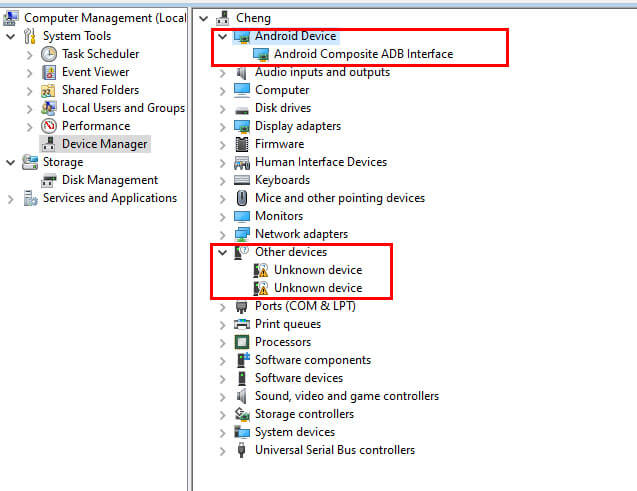637x491 pixels.
Task: Open Services and Applications node
Action: [11, 198]
